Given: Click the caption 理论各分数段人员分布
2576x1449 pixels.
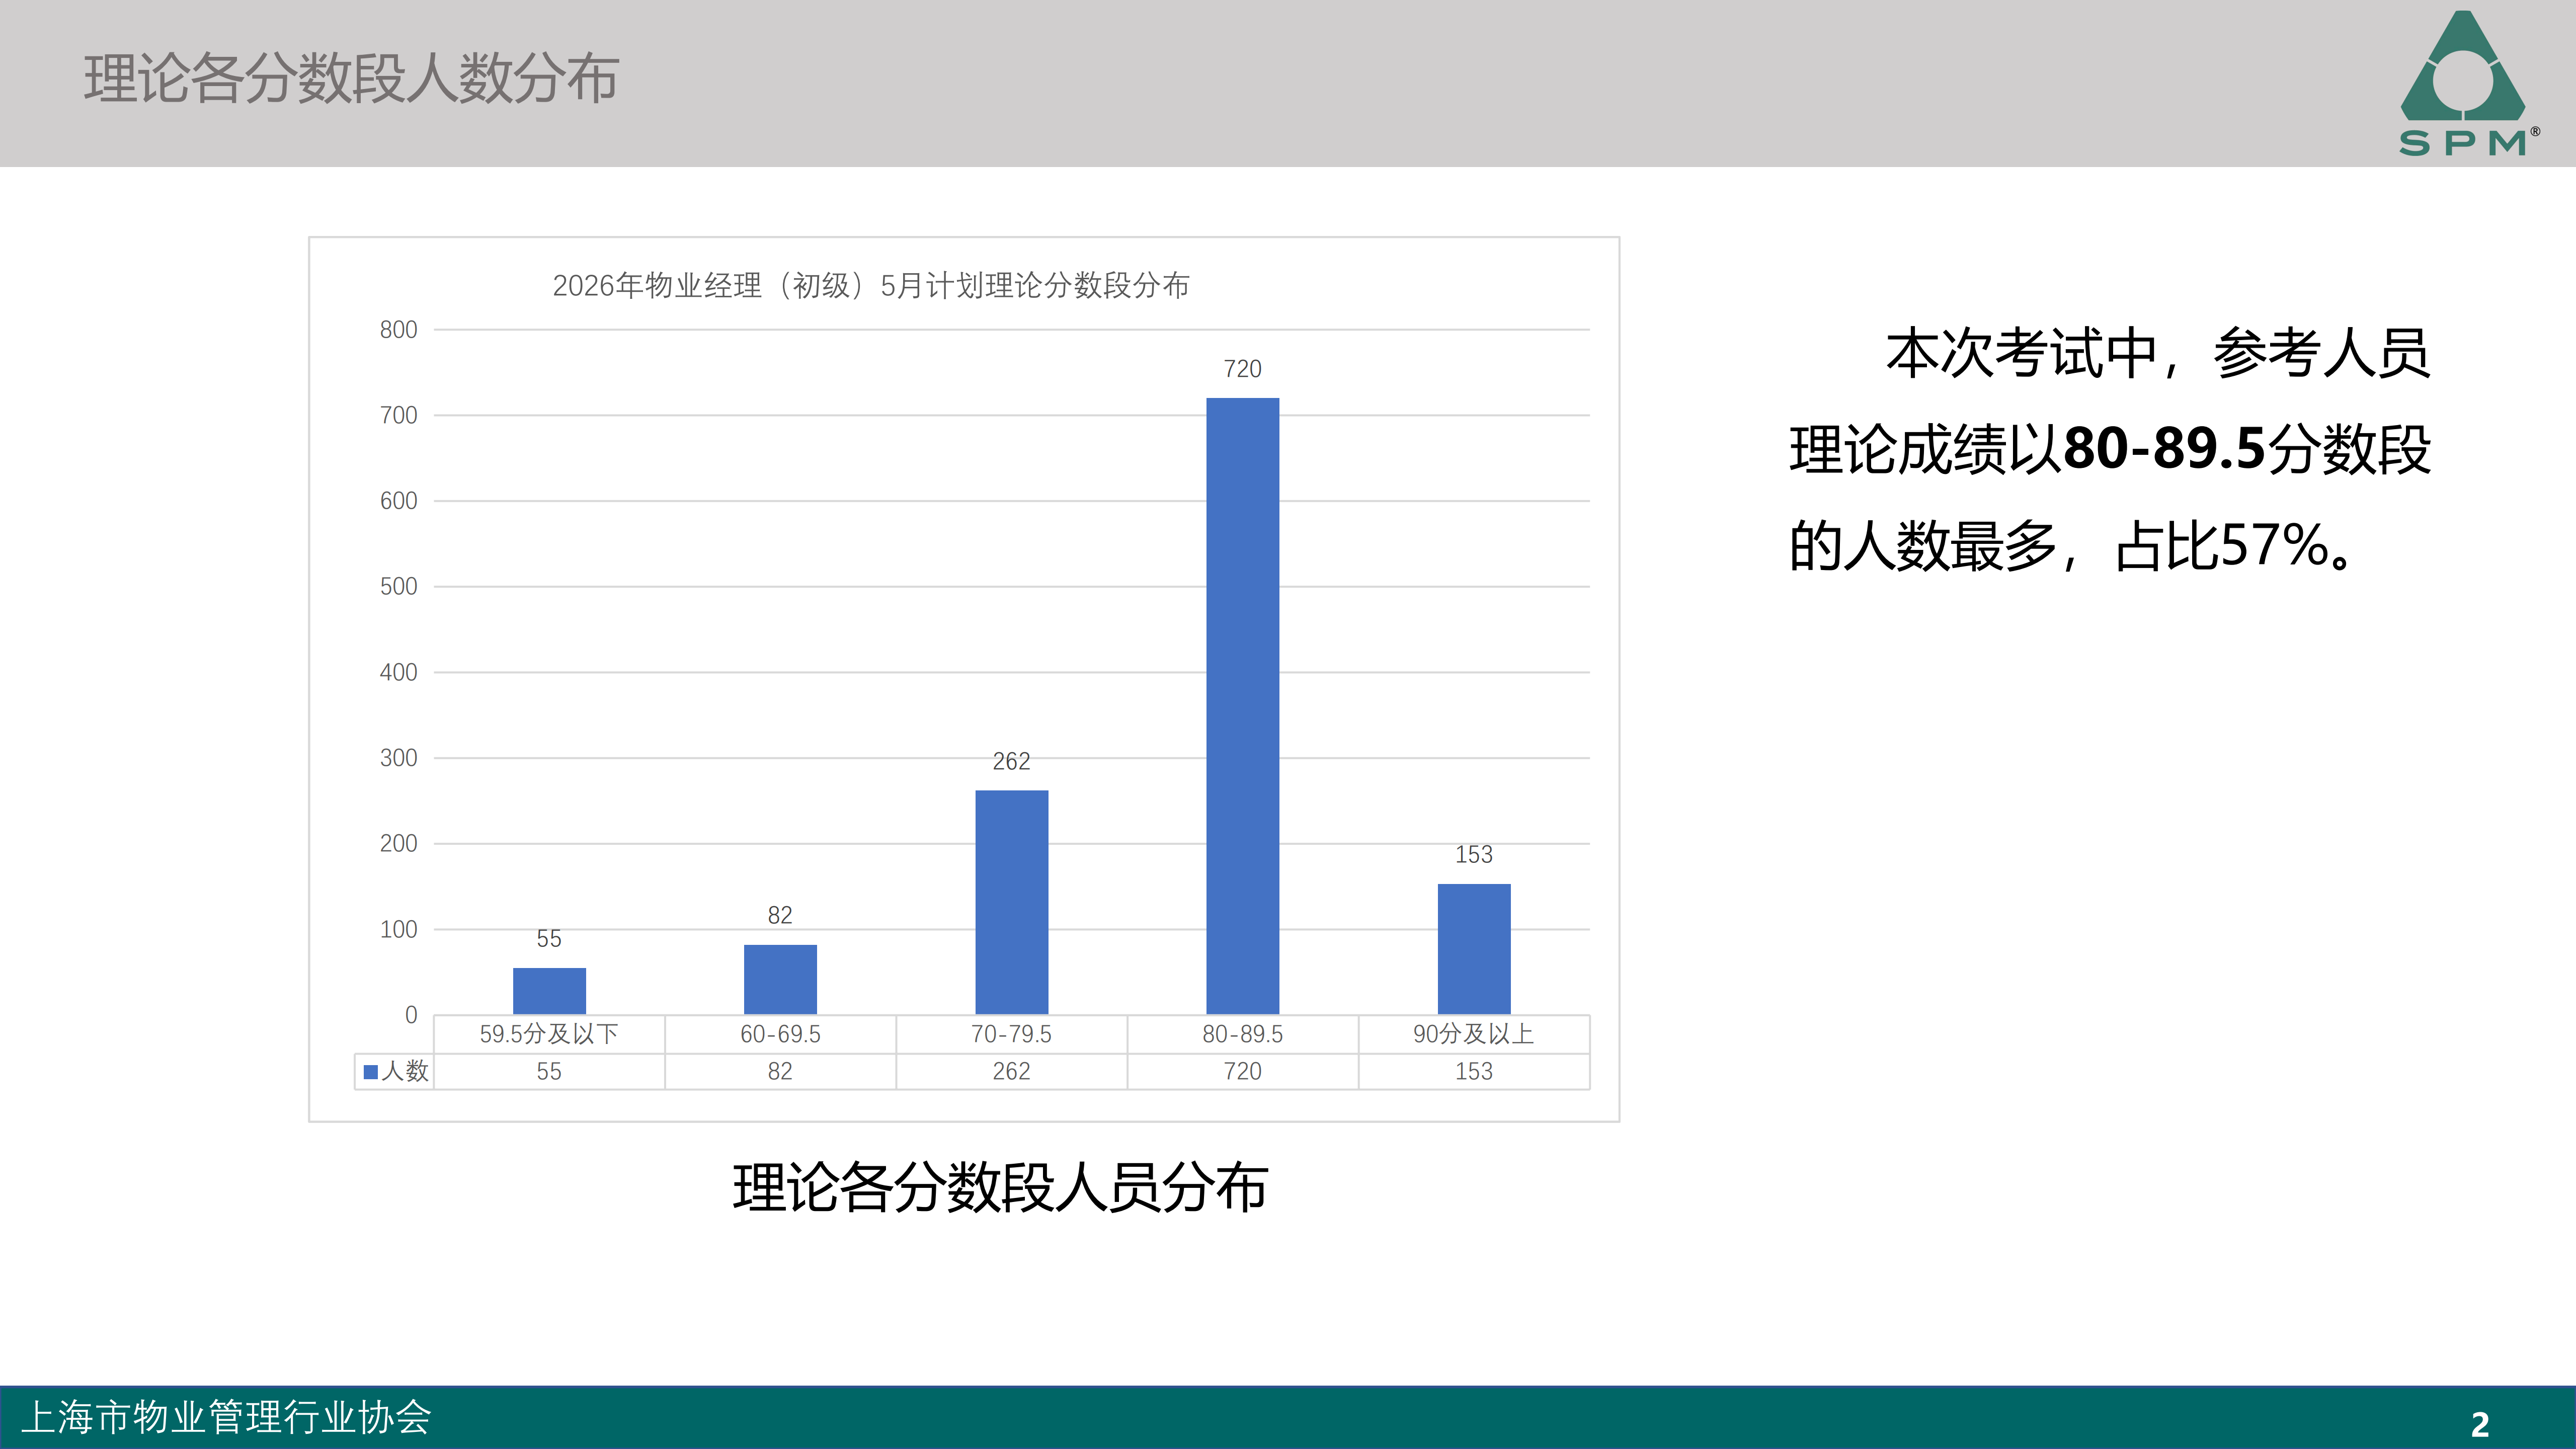Looking at the screenshot, I should coord(1000,1188).
